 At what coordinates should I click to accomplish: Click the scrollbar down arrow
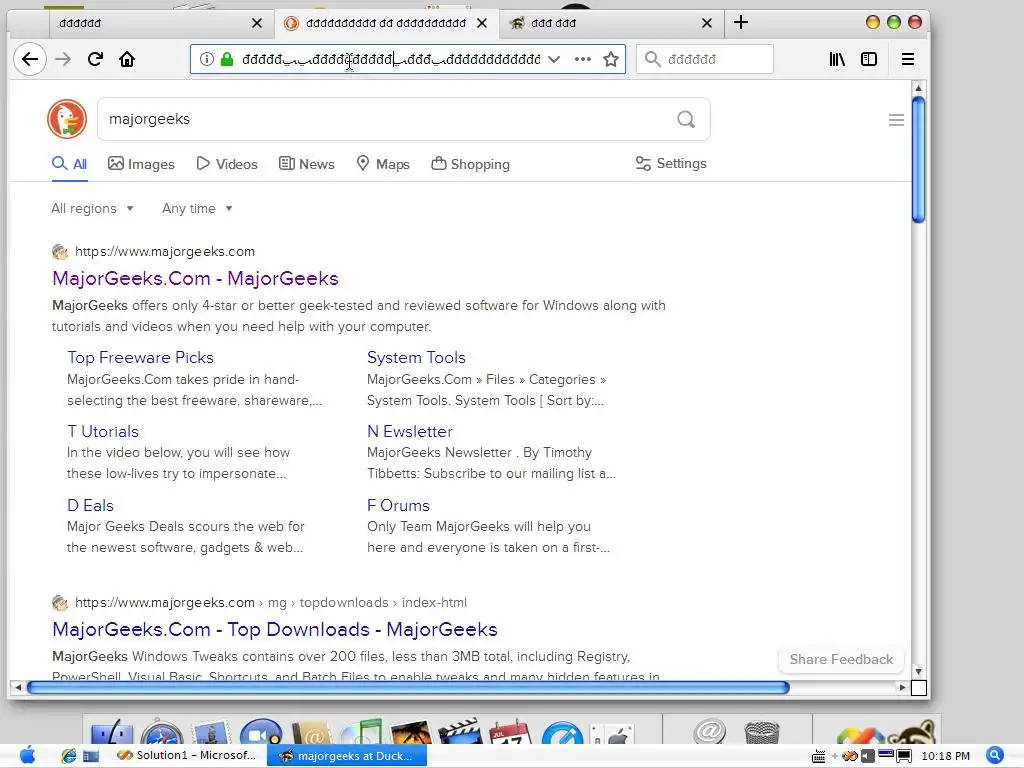pos(918,671)
